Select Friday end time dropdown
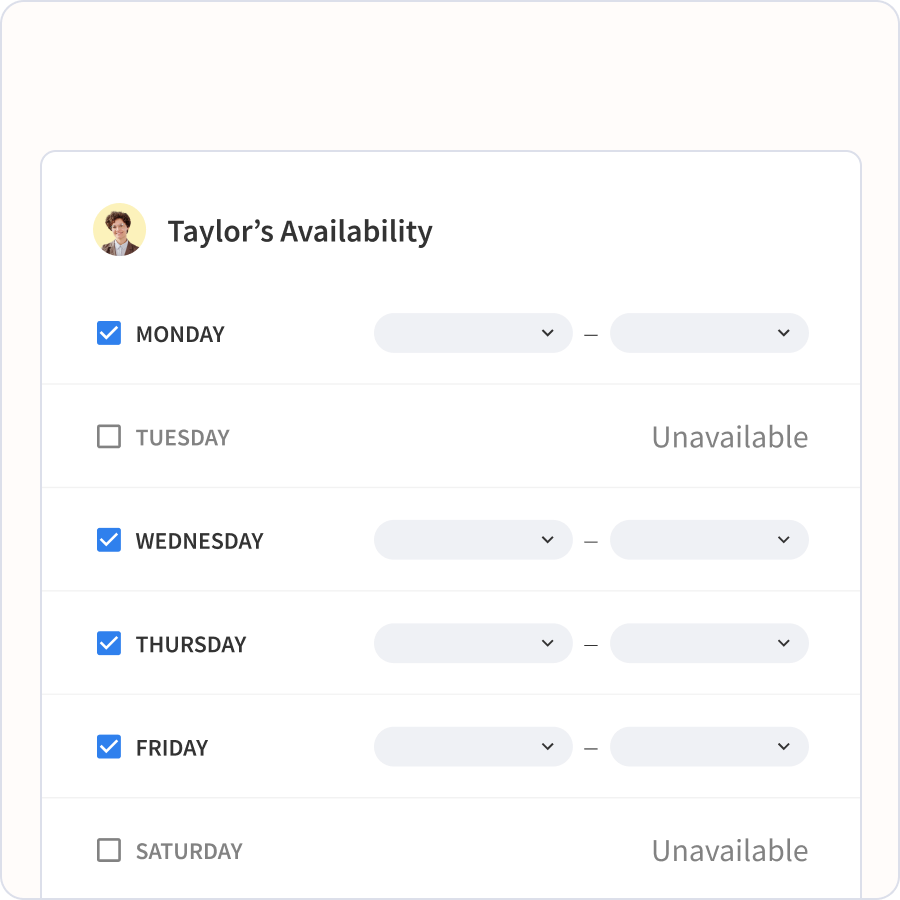The height and width of the screenshot is (900, 900). pos(709,747)
